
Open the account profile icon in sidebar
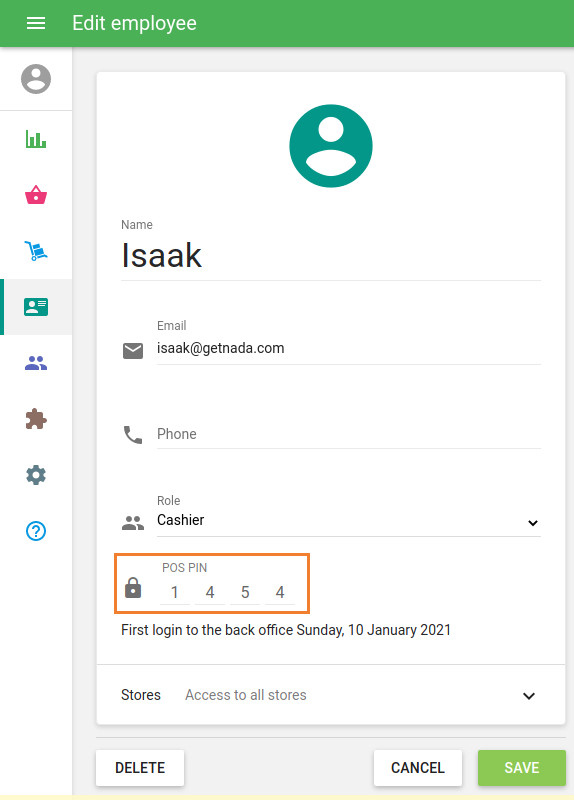pyautogui.click(x=36, y=79)
